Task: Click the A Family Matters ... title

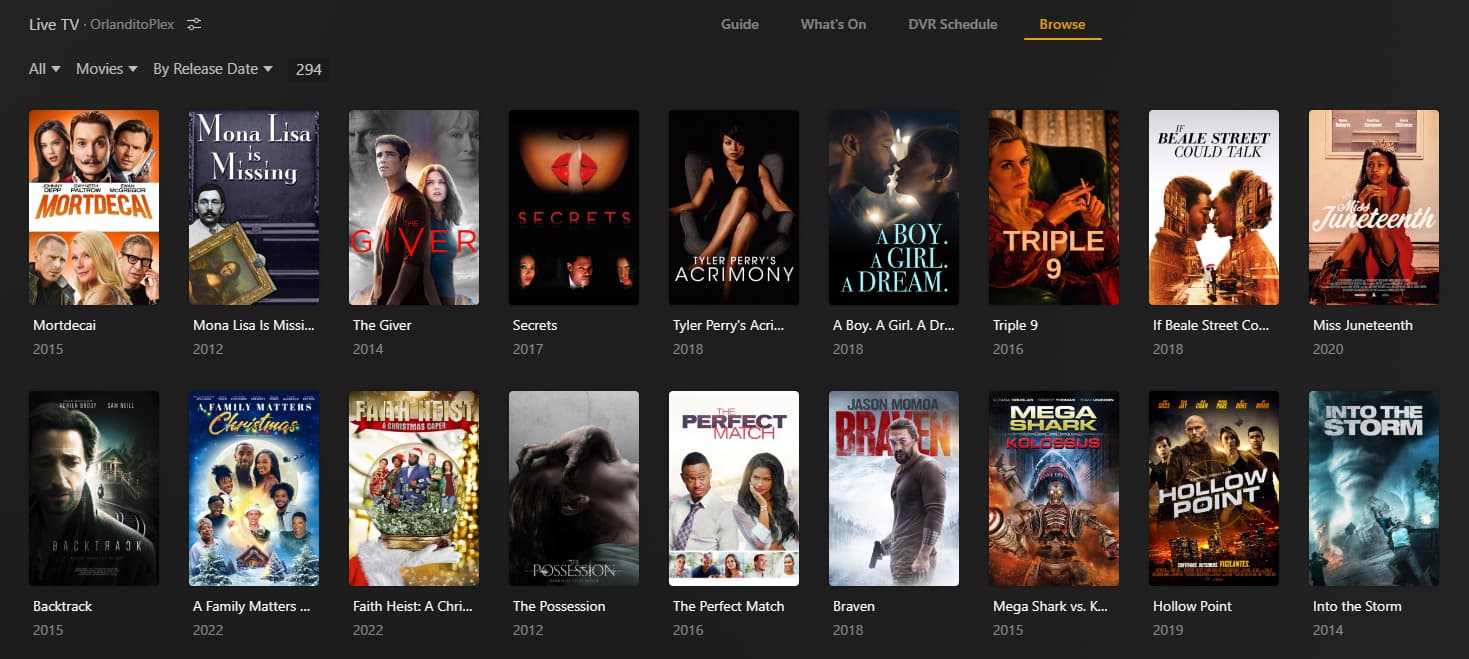Action: tap(251, 606)
